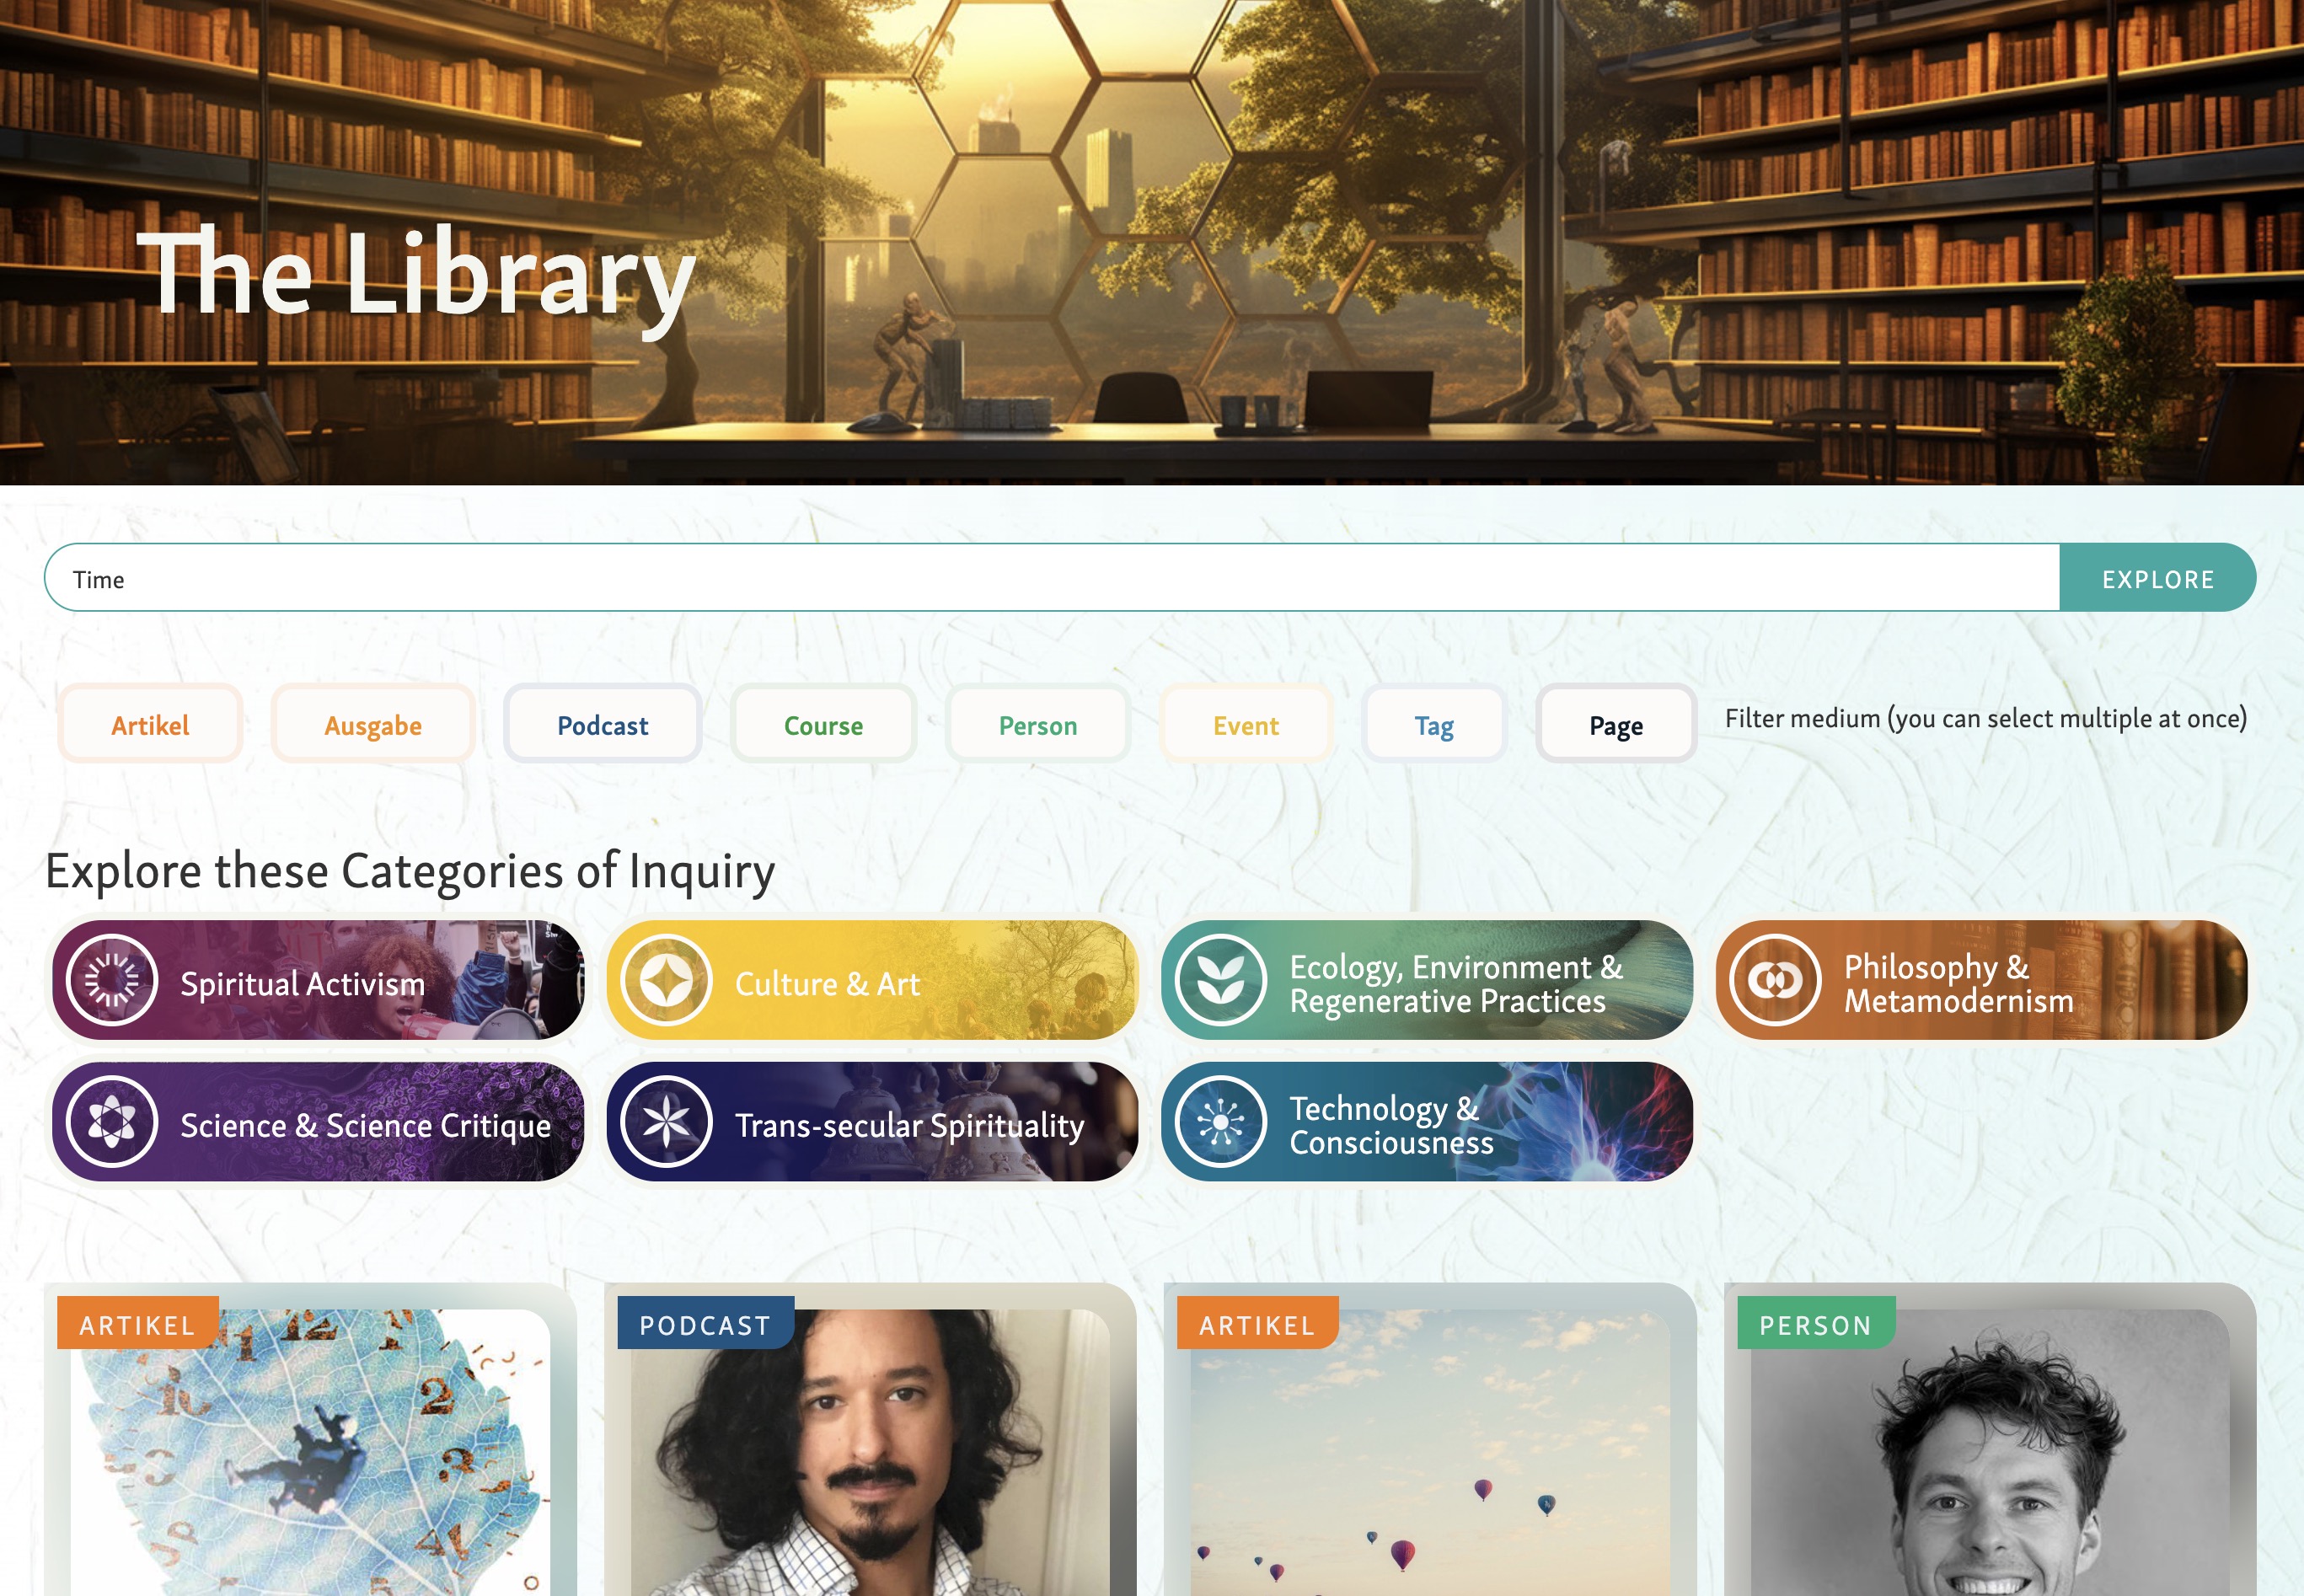This screenshot has width=2304, height=1596.
Task: Open the Artikel card with hot air balloons
Action: pos(1430,1440)
